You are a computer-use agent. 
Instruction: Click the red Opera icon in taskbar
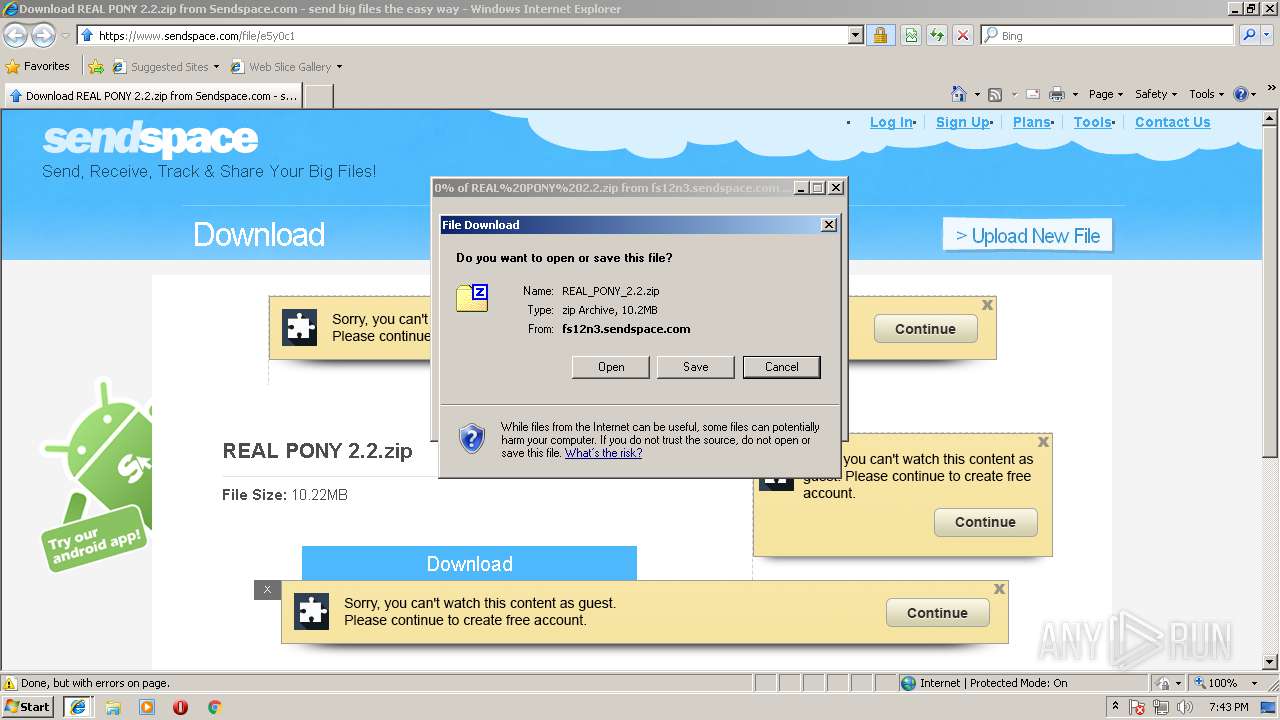(x=181, y=707)
